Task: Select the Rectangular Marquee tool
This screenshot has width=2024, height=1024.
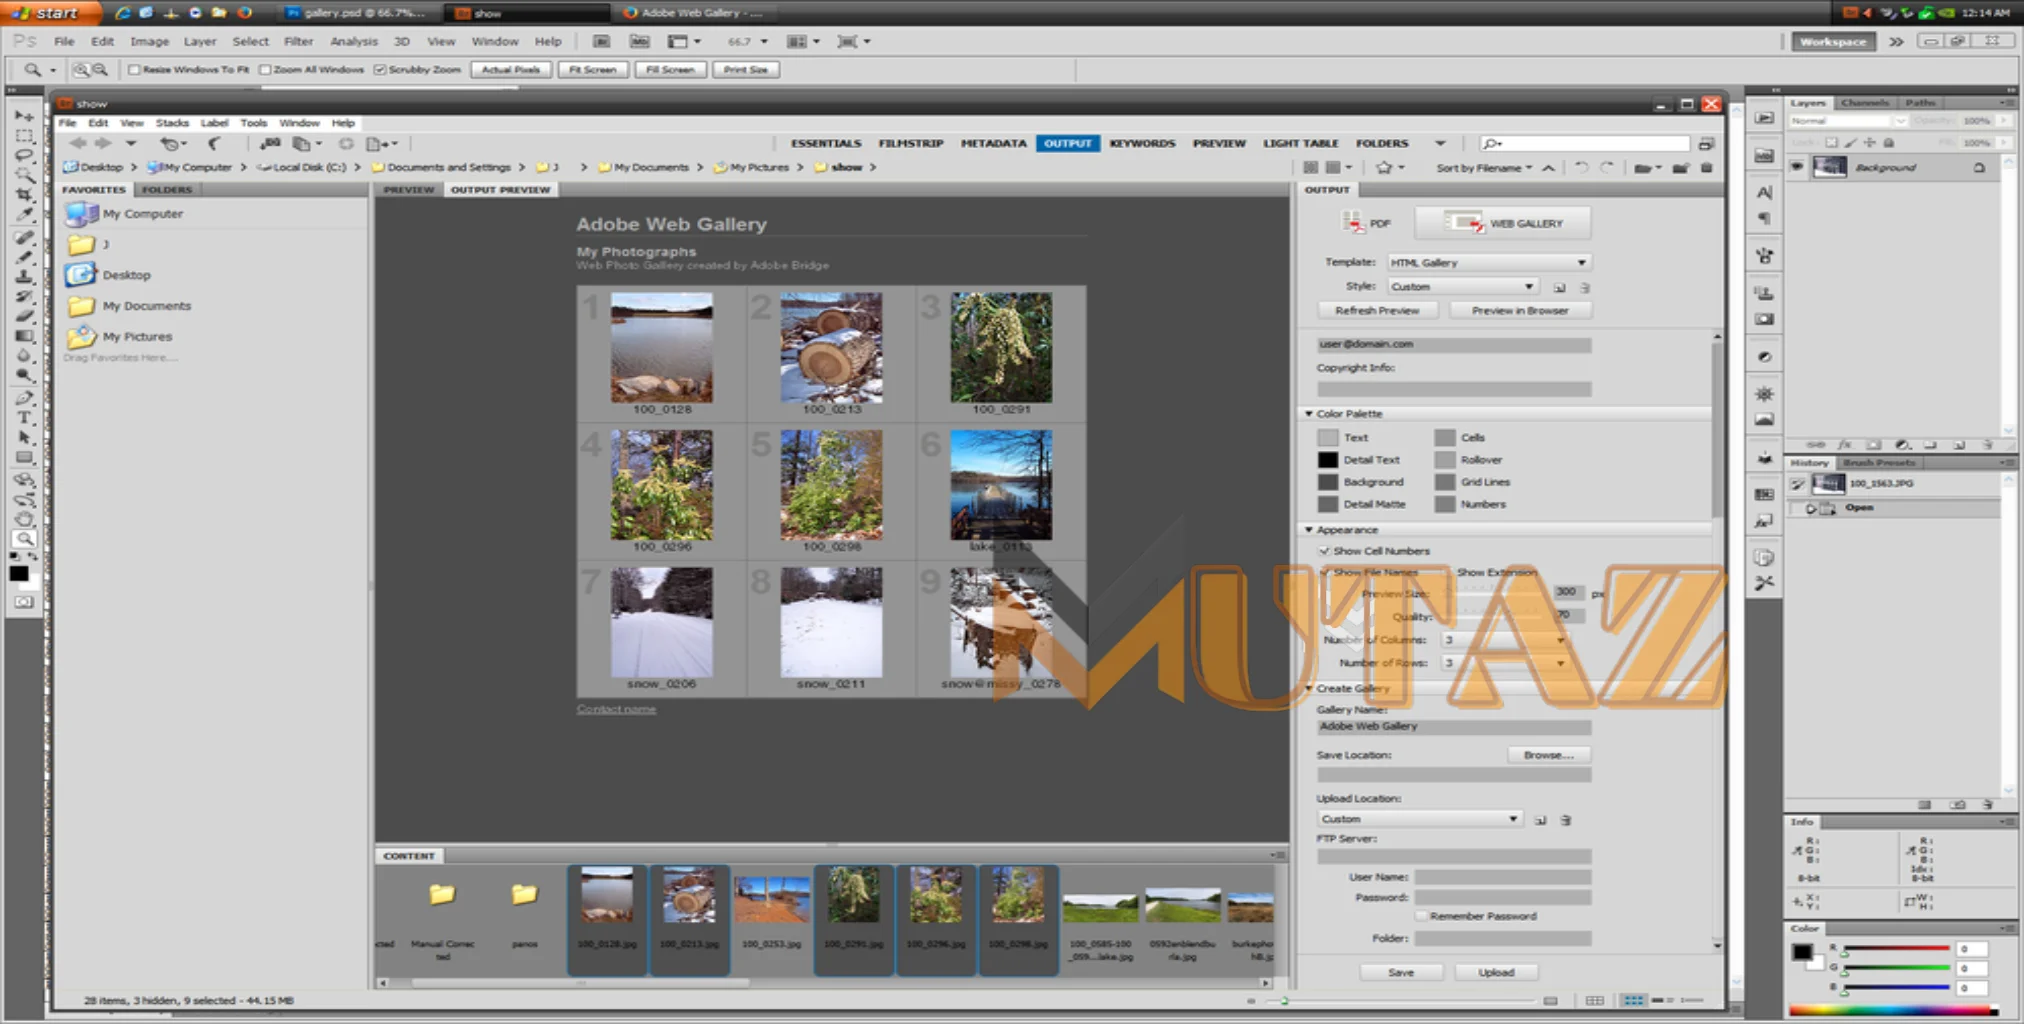Action: pyautogui.click(x=24, y=136)
